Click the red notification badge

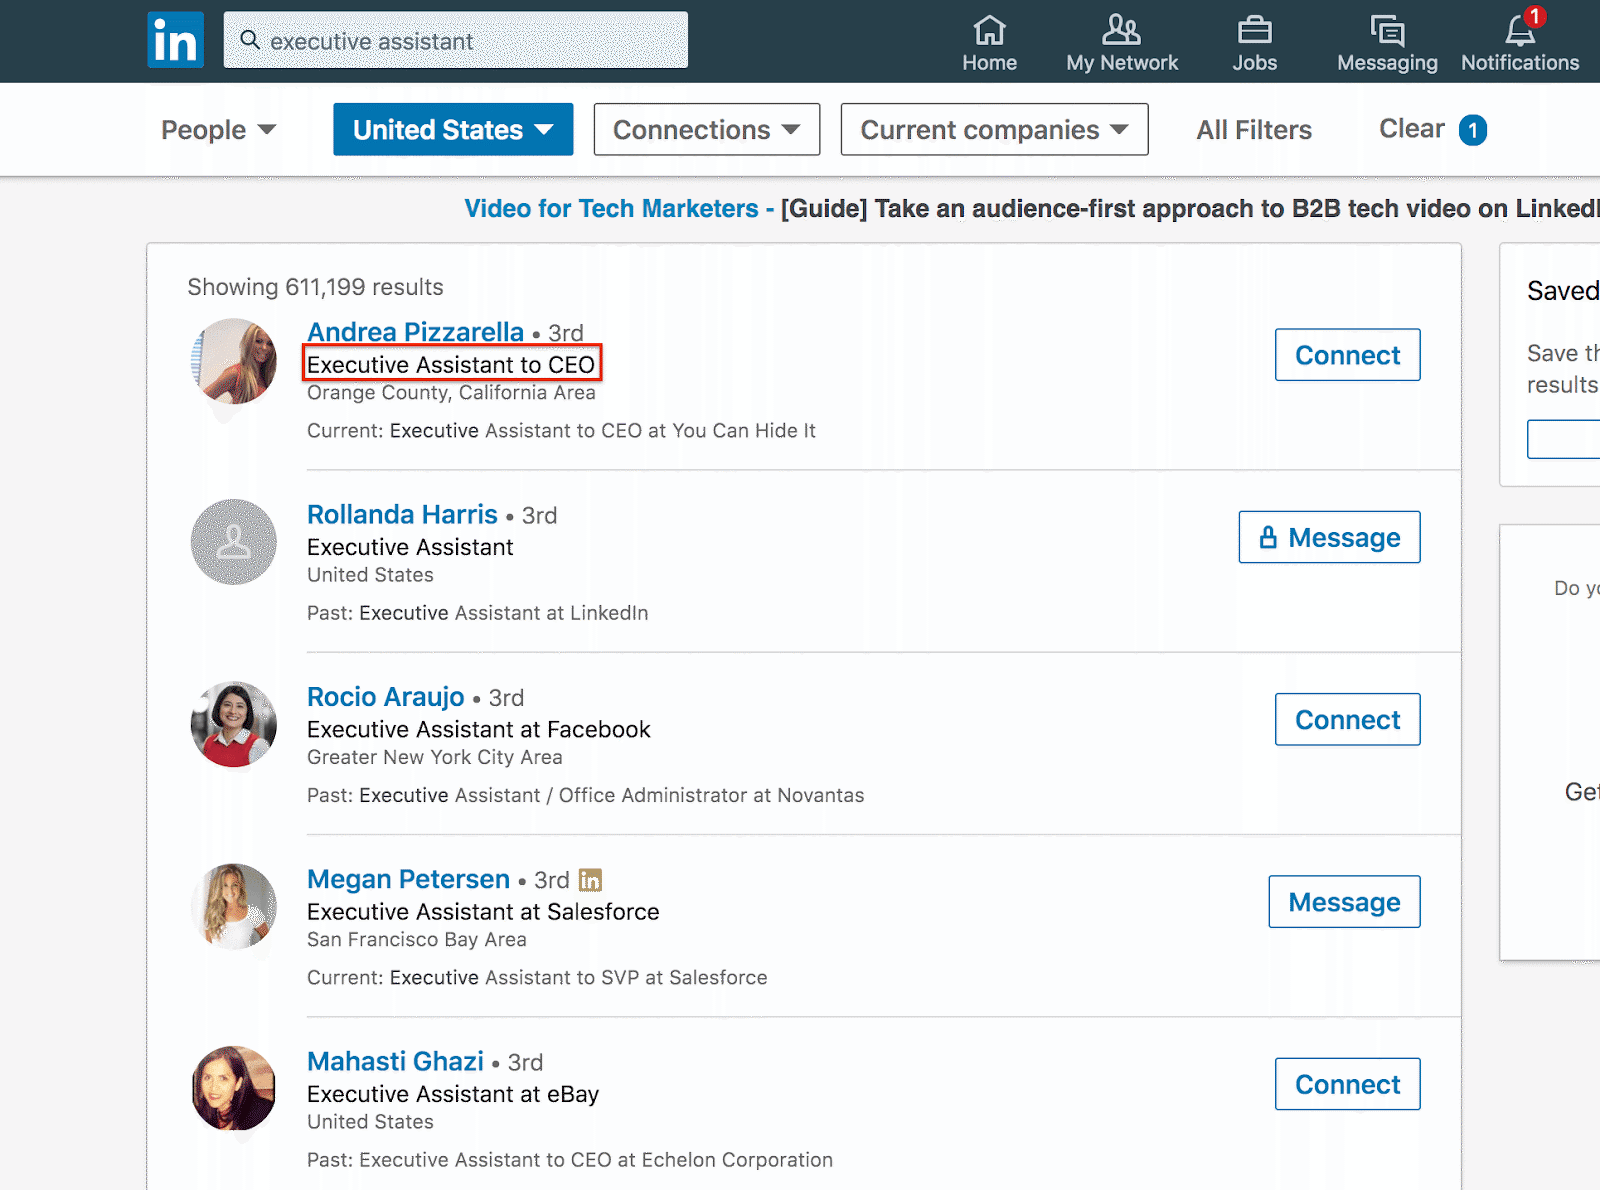[1535, 17]
